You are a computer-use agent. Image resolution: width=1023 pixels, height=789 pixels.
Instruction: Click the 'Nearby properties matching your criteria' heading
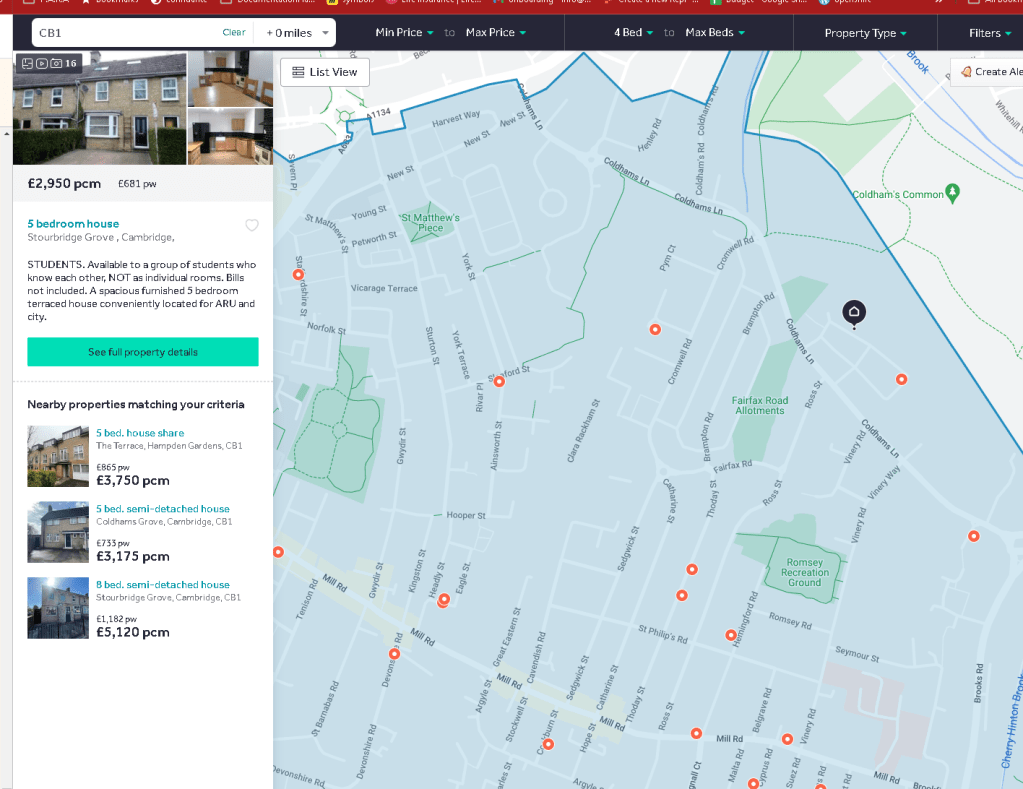136,405
